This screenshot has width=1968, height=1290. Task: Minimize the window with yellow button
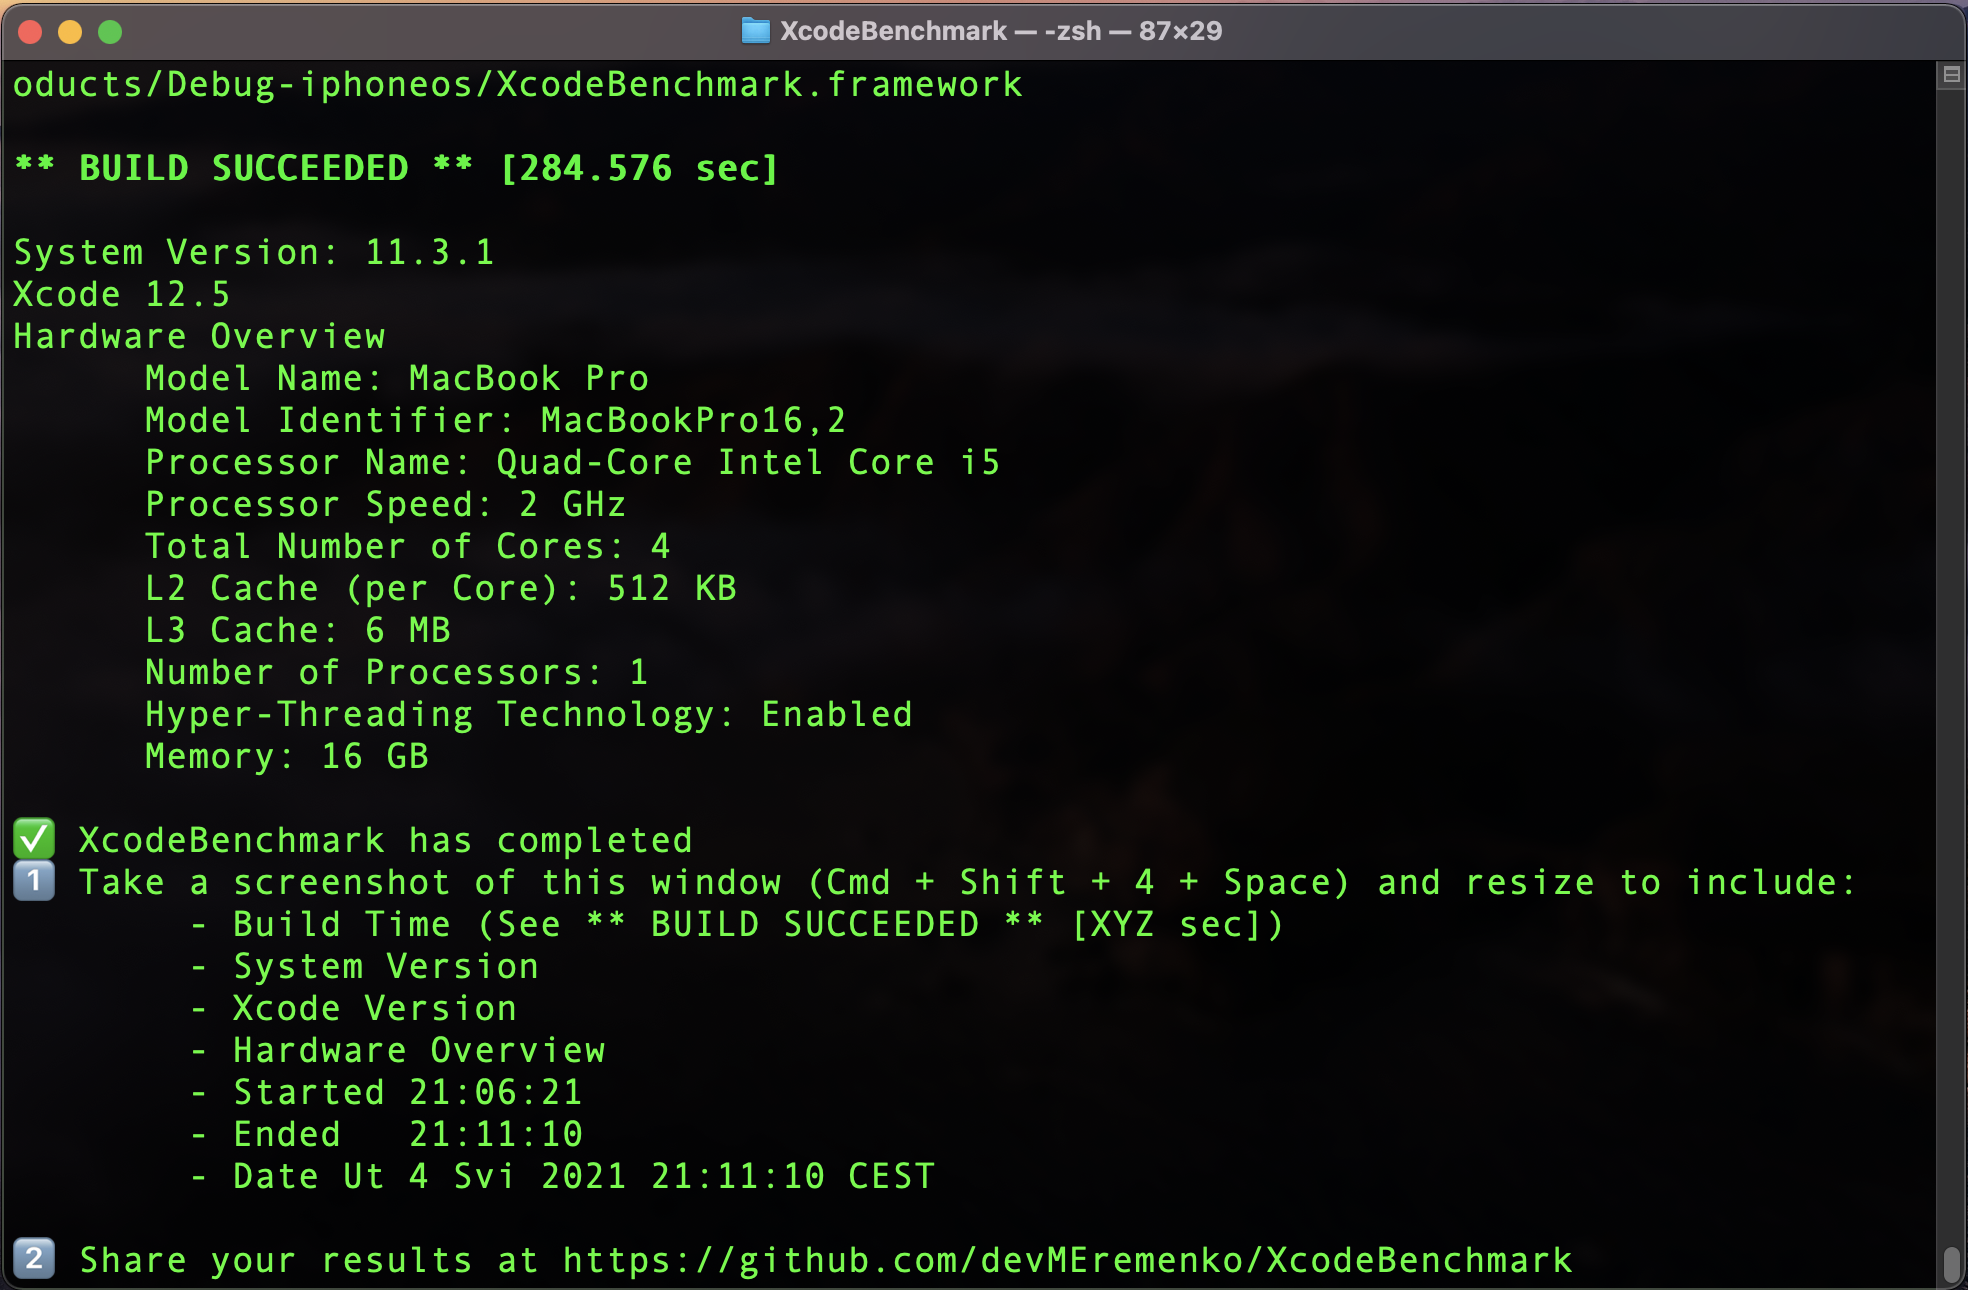[70, 32]
